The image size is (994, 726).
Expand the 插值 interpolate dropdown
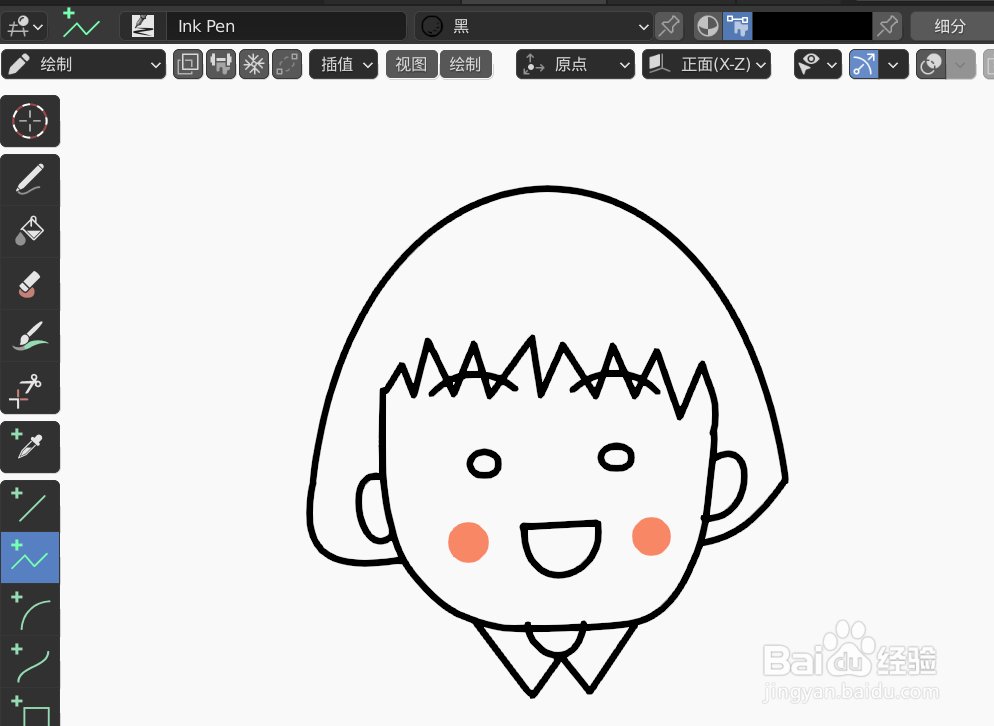[x=344, y=64]
